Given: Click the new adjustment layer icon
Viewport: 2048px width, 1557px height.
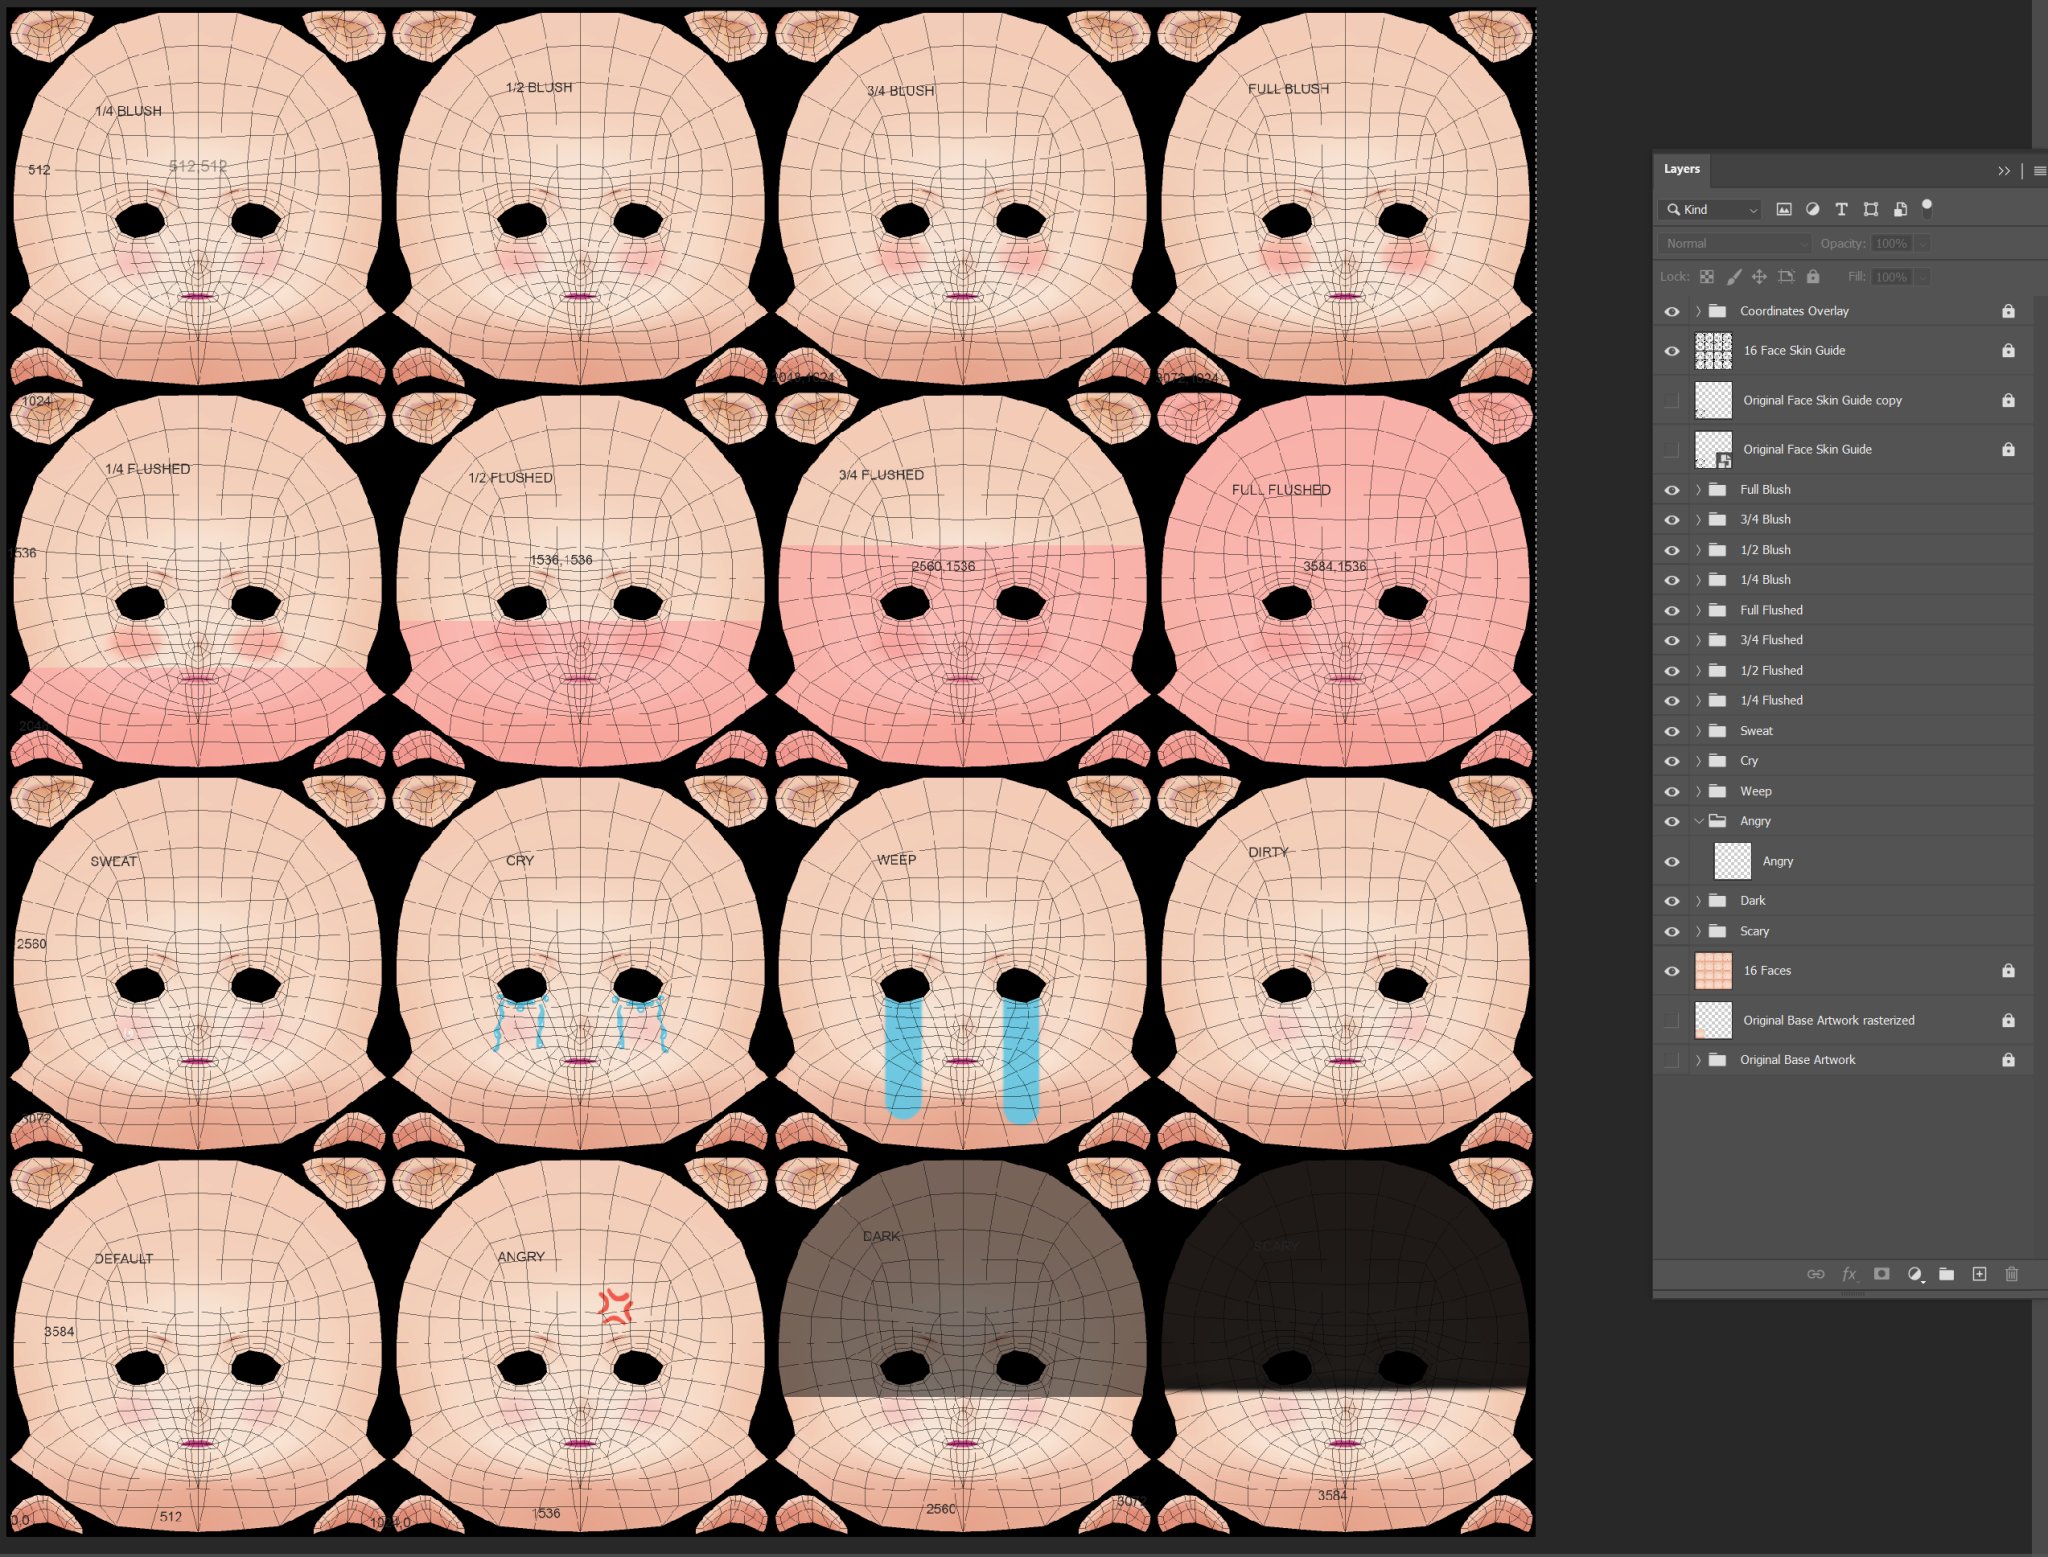Looking at the screenshot, I should (x=1914, y=1274).
